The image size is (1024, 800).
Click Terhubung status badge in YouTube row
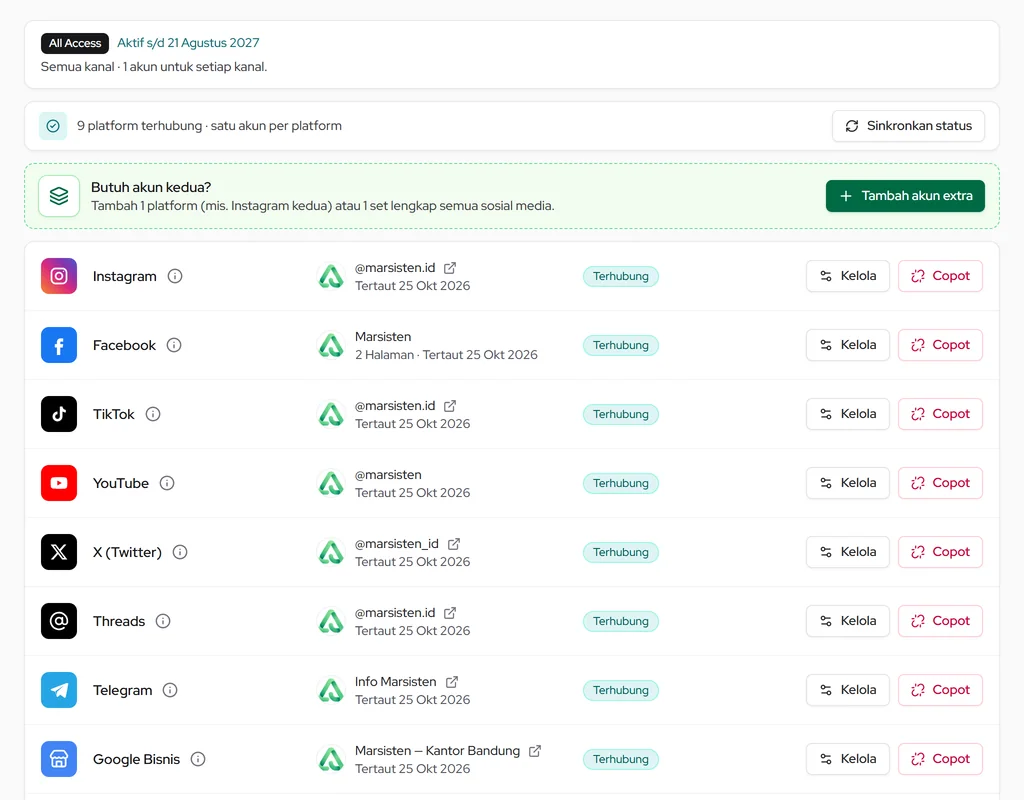pyautogui.click(x=620, y=483)
